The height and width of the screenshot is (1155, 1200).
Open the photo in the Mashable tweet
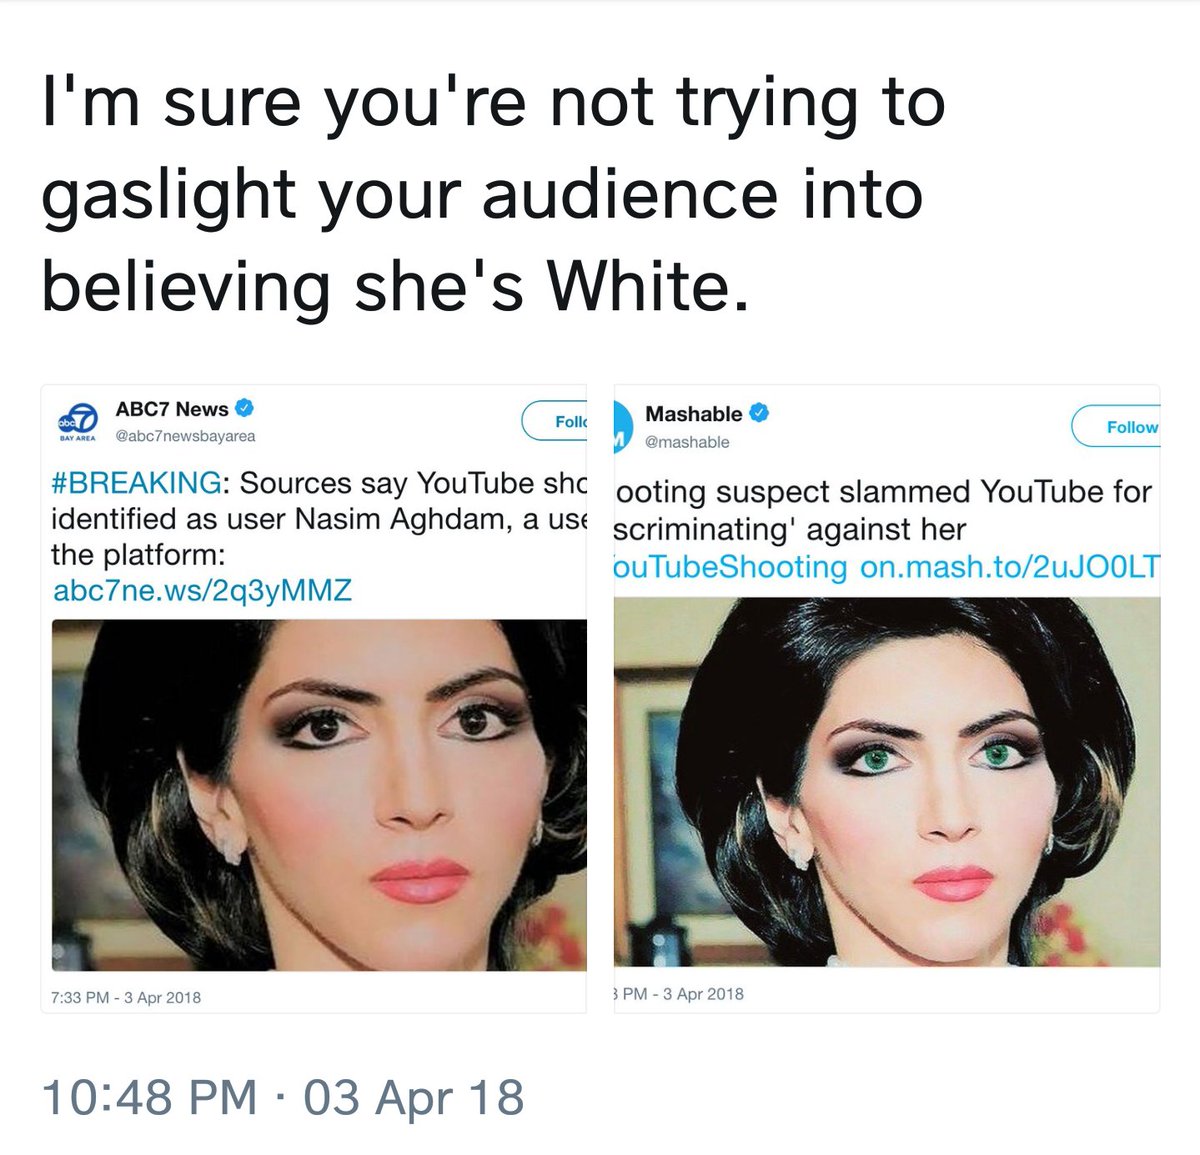click(887, 782)
